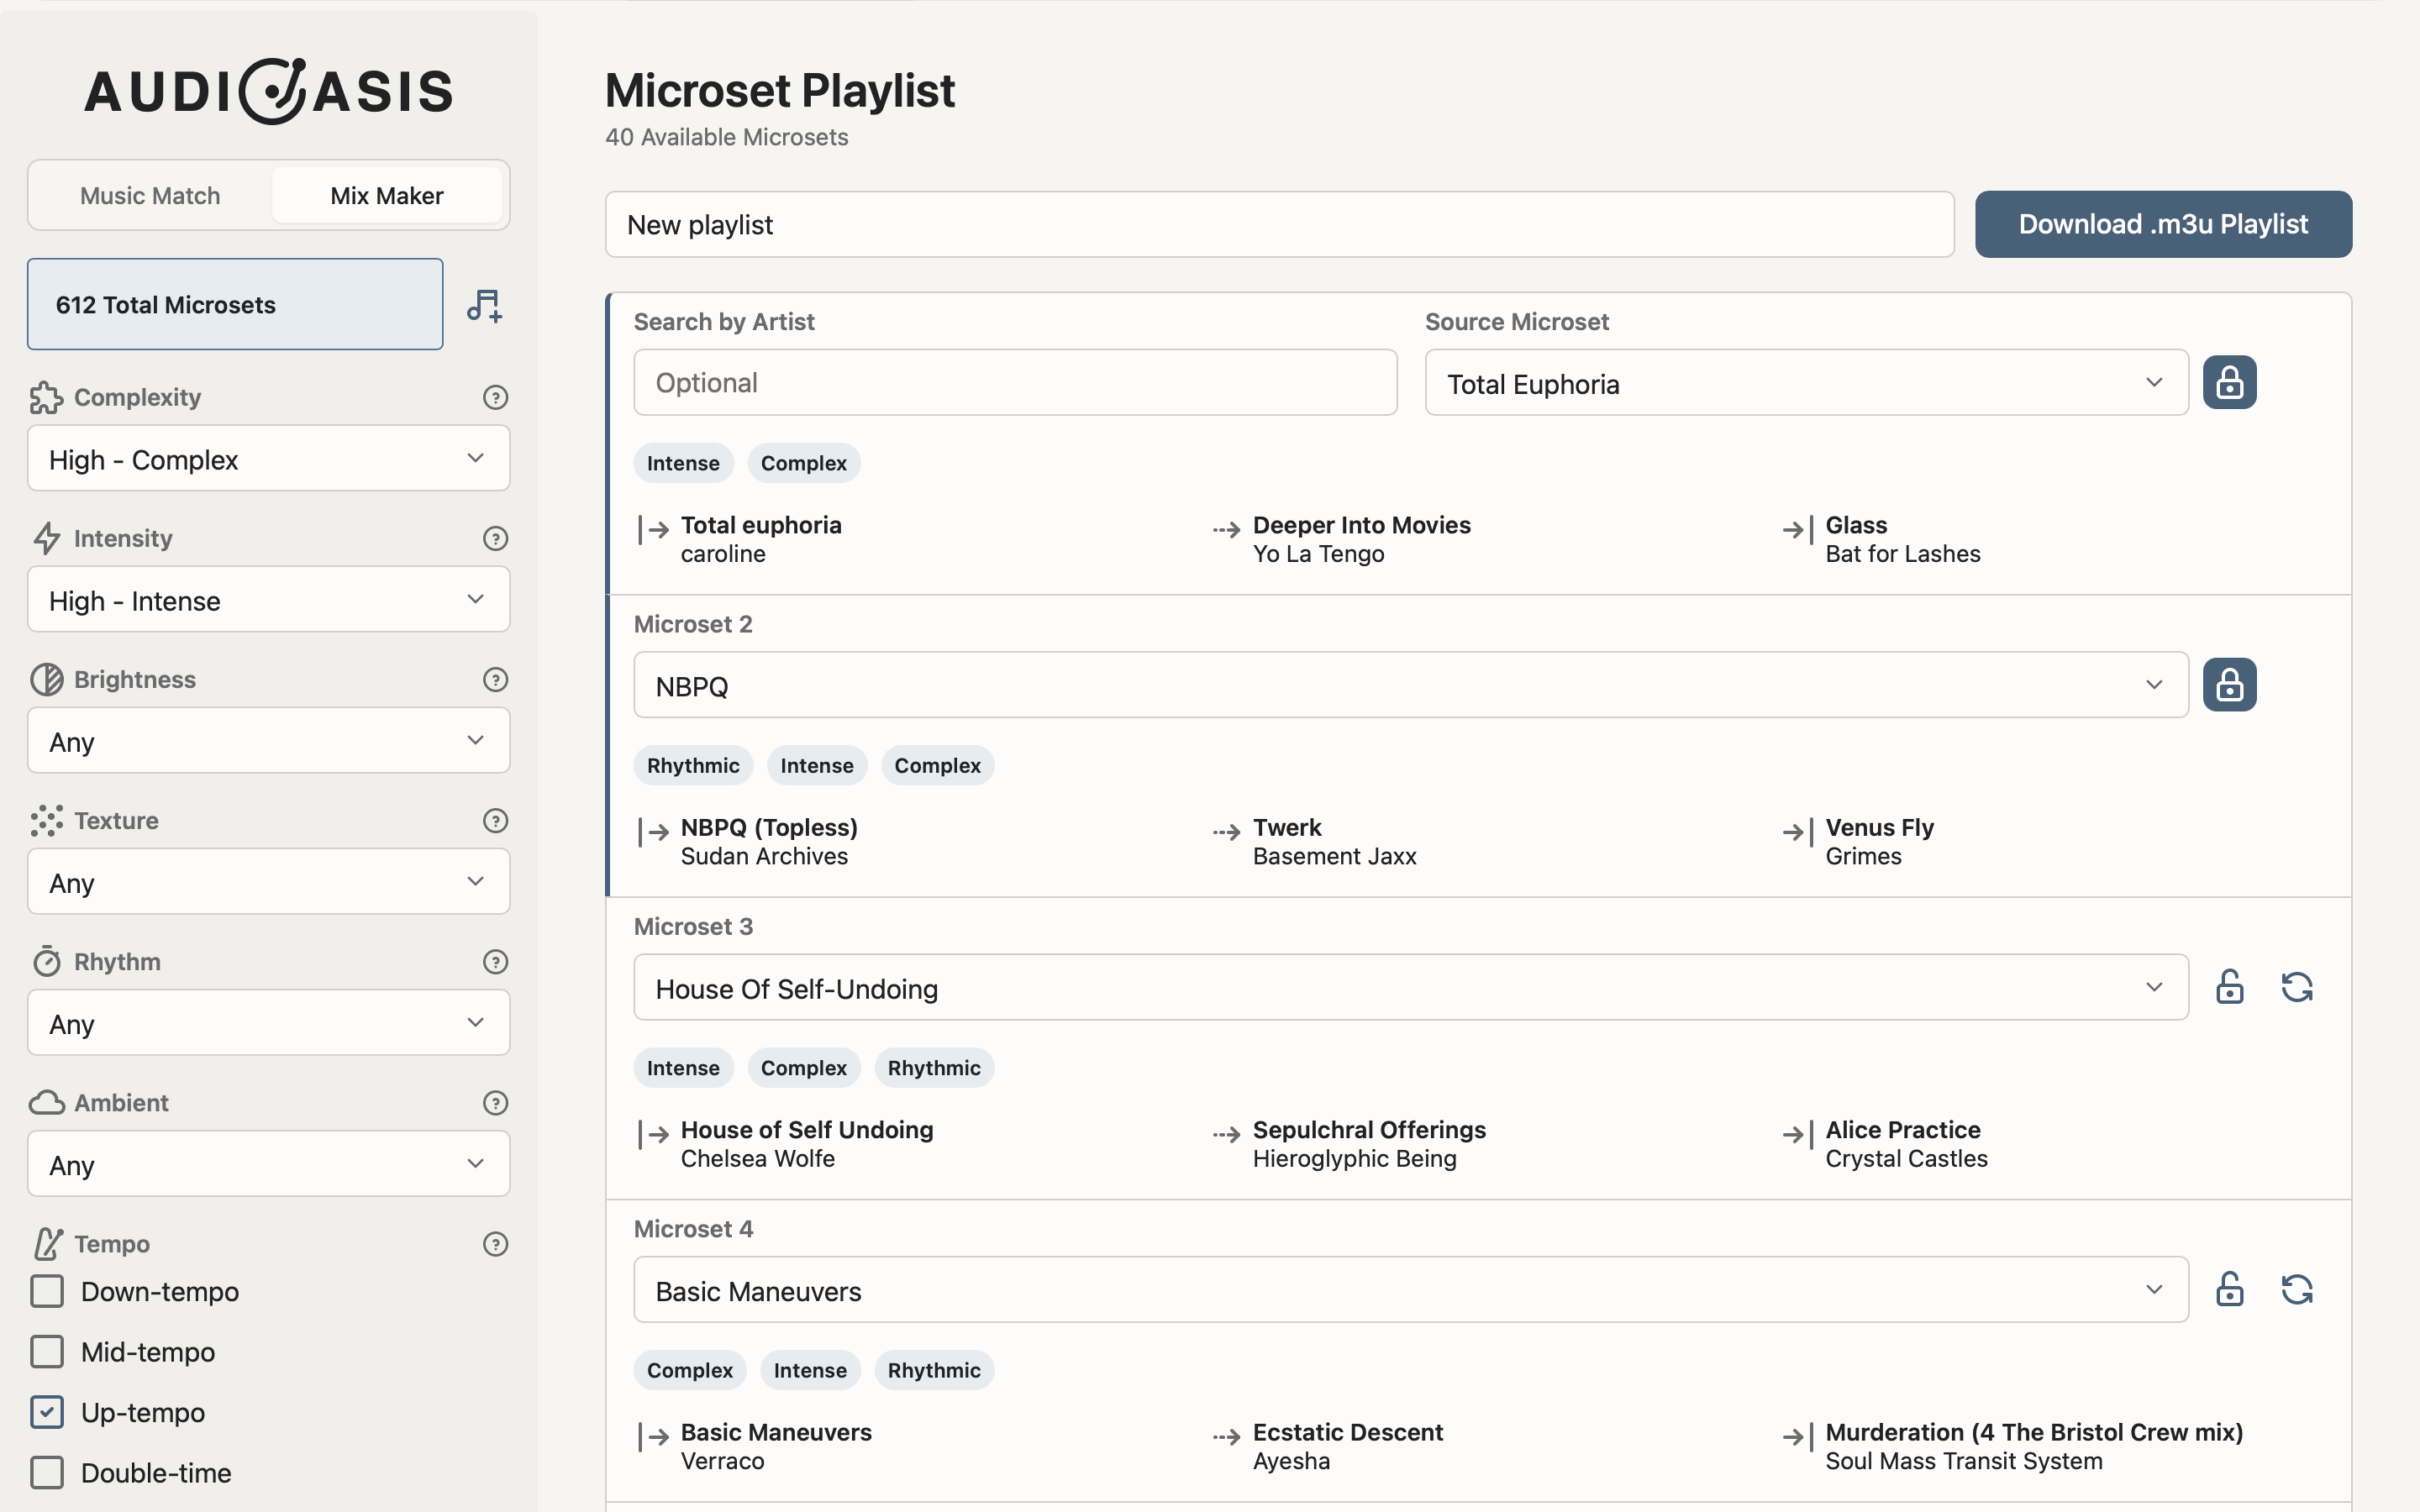Click the Search by Artist field

coord(1015,382)
